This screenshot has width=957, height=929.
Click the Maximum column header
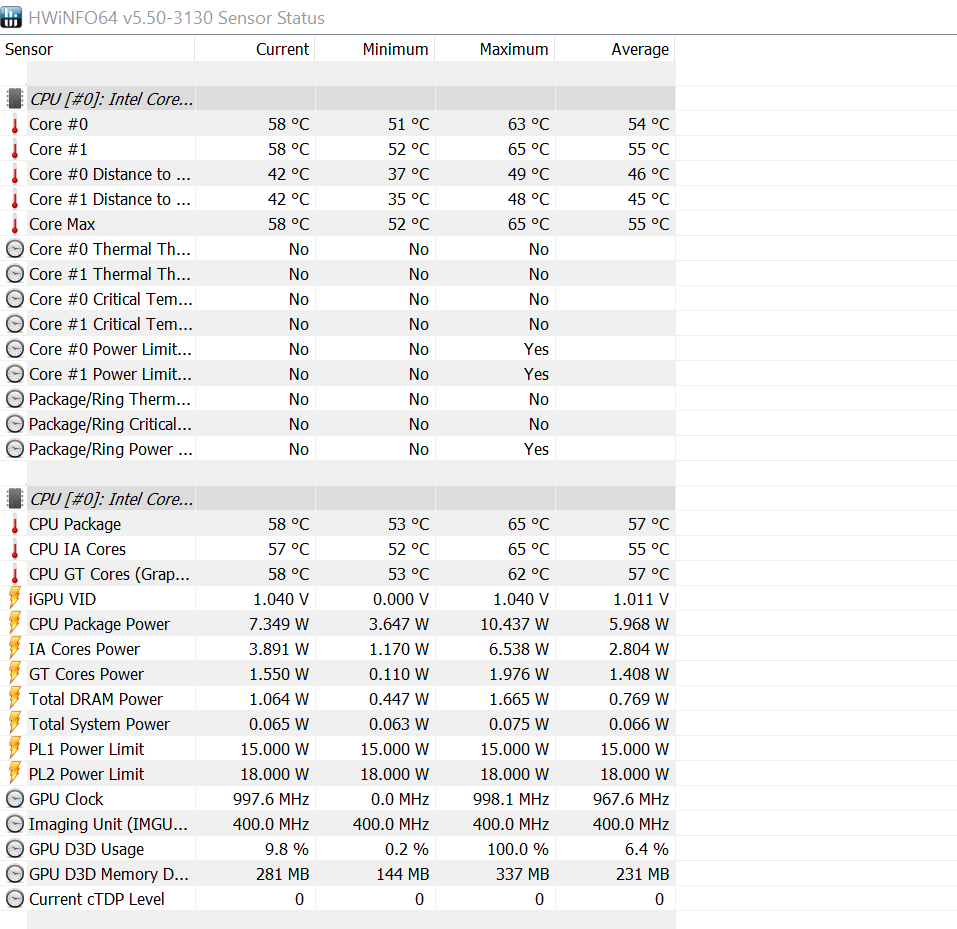[495, 49]
